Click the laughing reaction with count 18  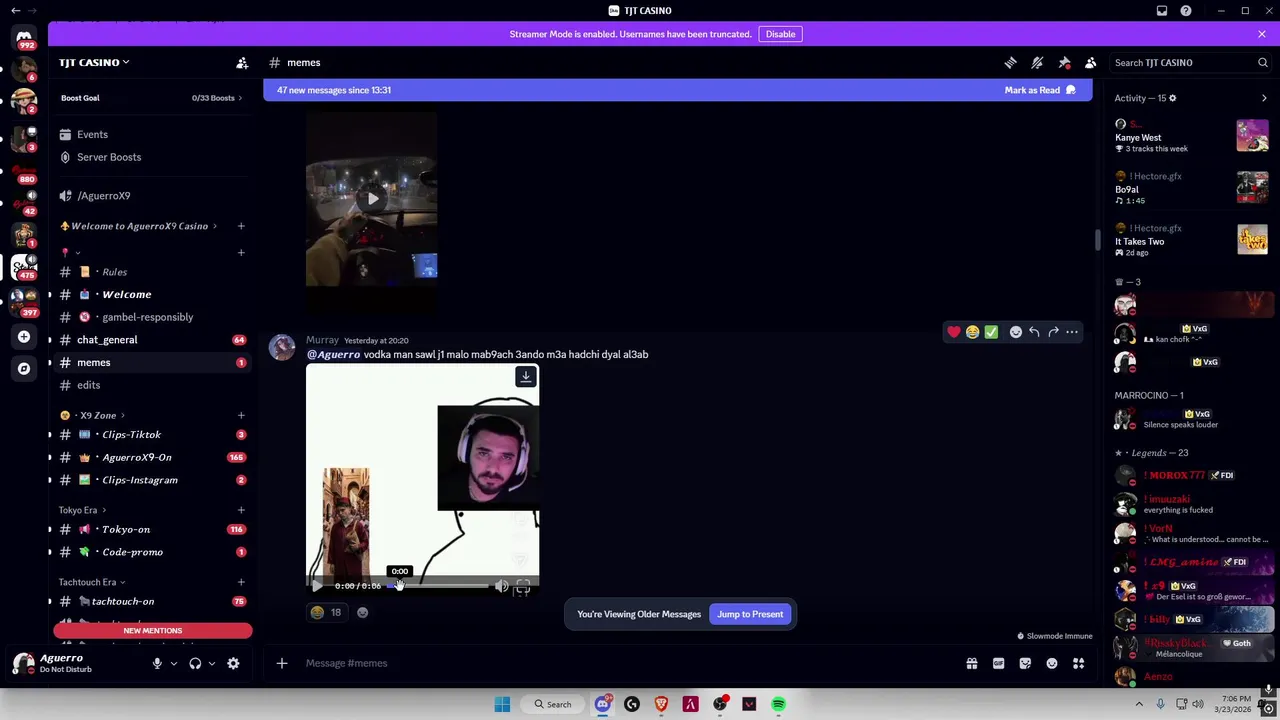327,613
